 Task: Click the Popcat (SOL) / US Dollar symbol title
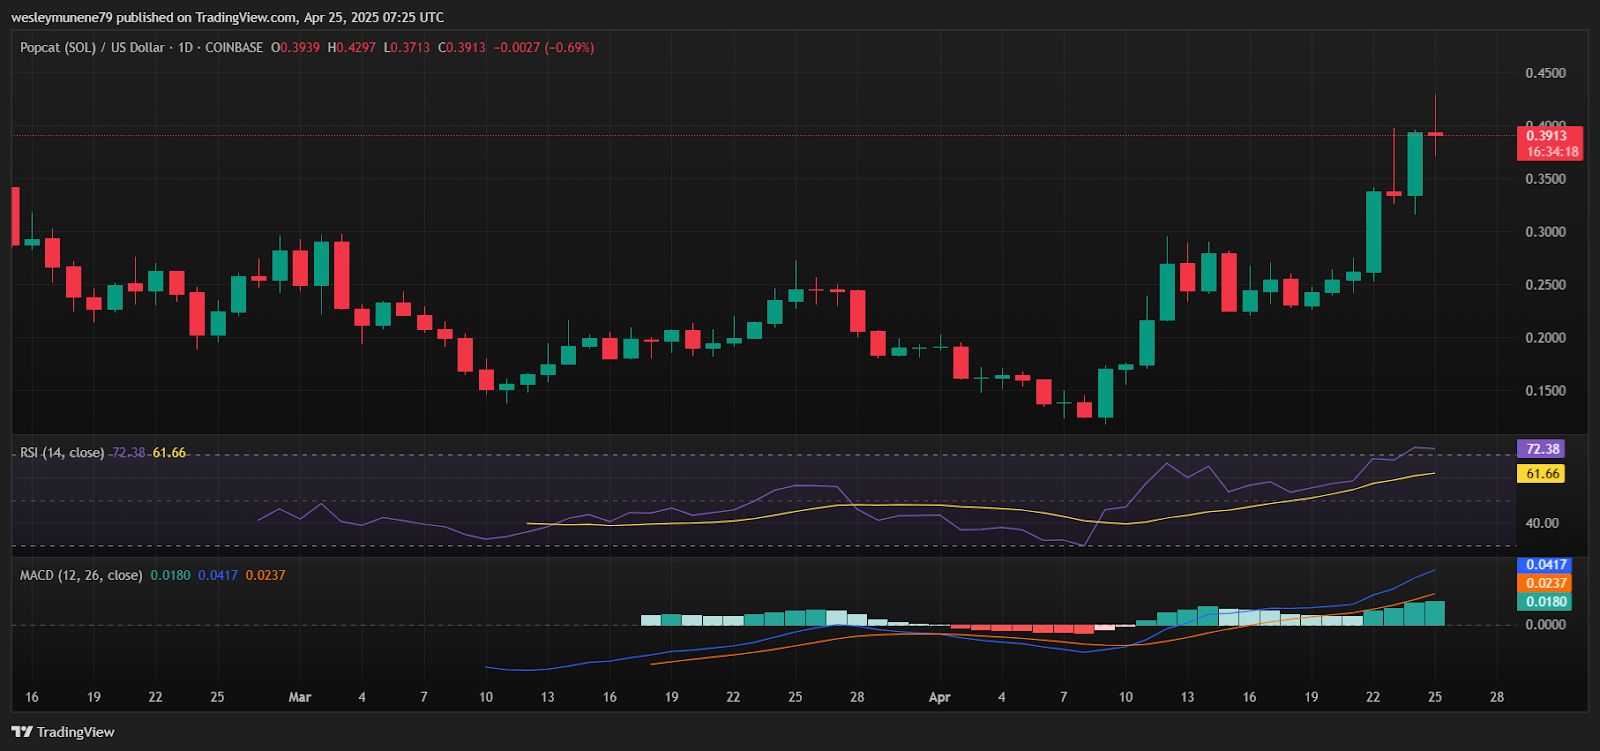[92, 47]
